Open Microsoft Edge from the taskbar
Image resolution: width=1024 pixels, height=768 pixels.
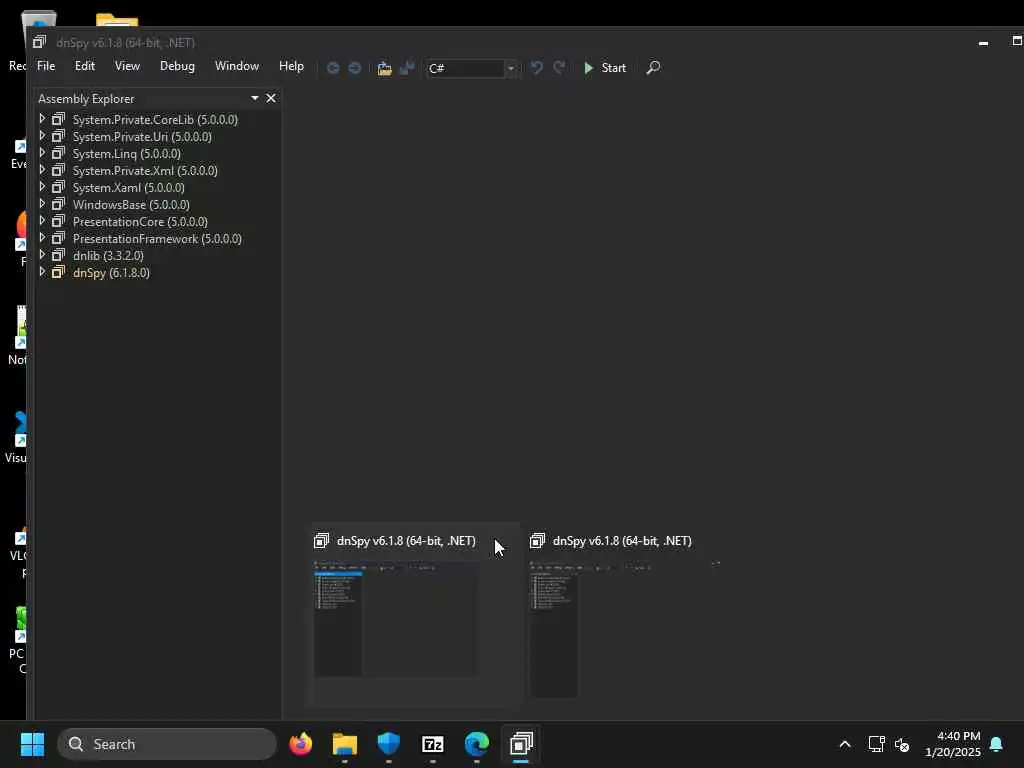[x=477, y=744]
